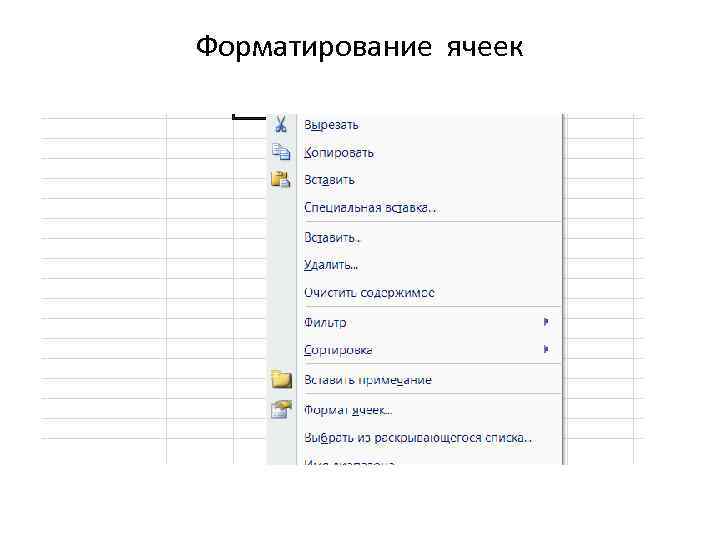Click the scissors Cut icon
Image resolution: width=720 pixels, height=540 pixels.
click(281, 124)
